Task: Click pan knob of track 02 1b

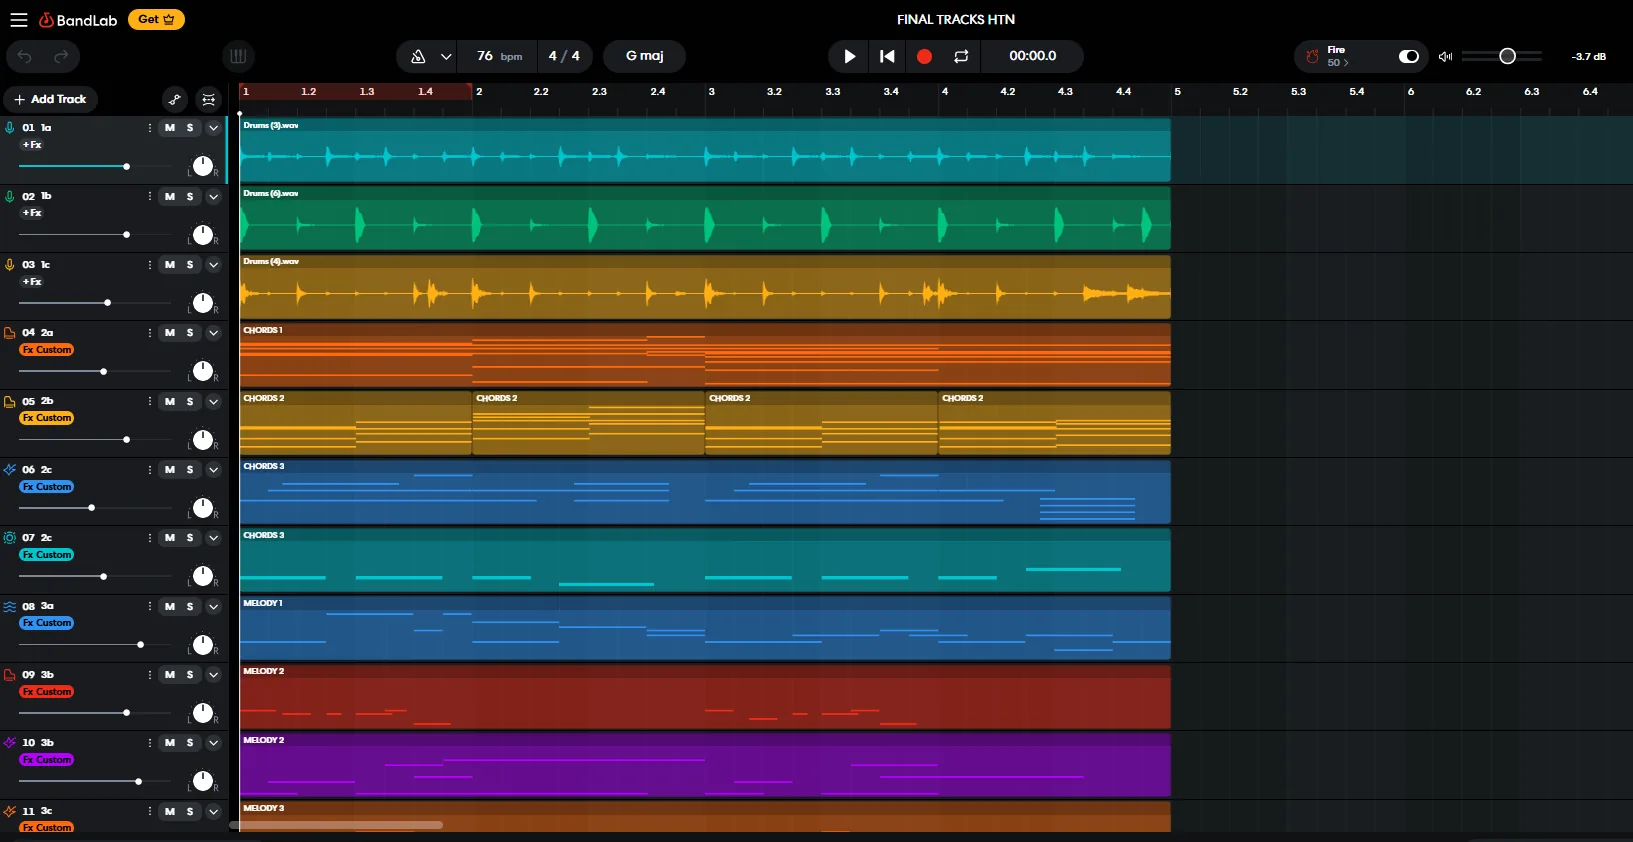Action: pyautogui.click(x=203, y=234)
